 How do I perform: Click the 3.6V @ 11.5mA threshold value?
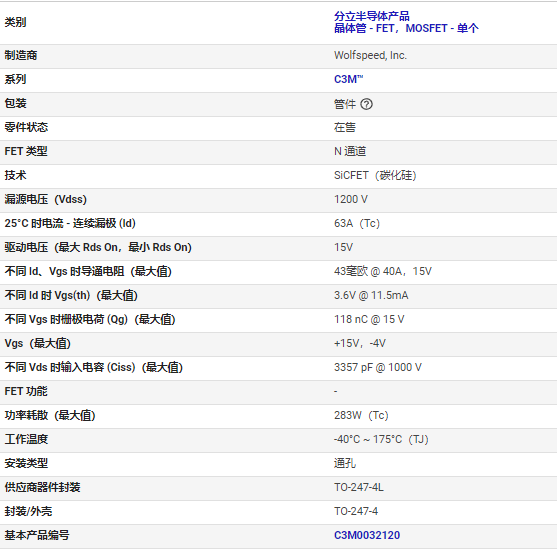point(371,295)
